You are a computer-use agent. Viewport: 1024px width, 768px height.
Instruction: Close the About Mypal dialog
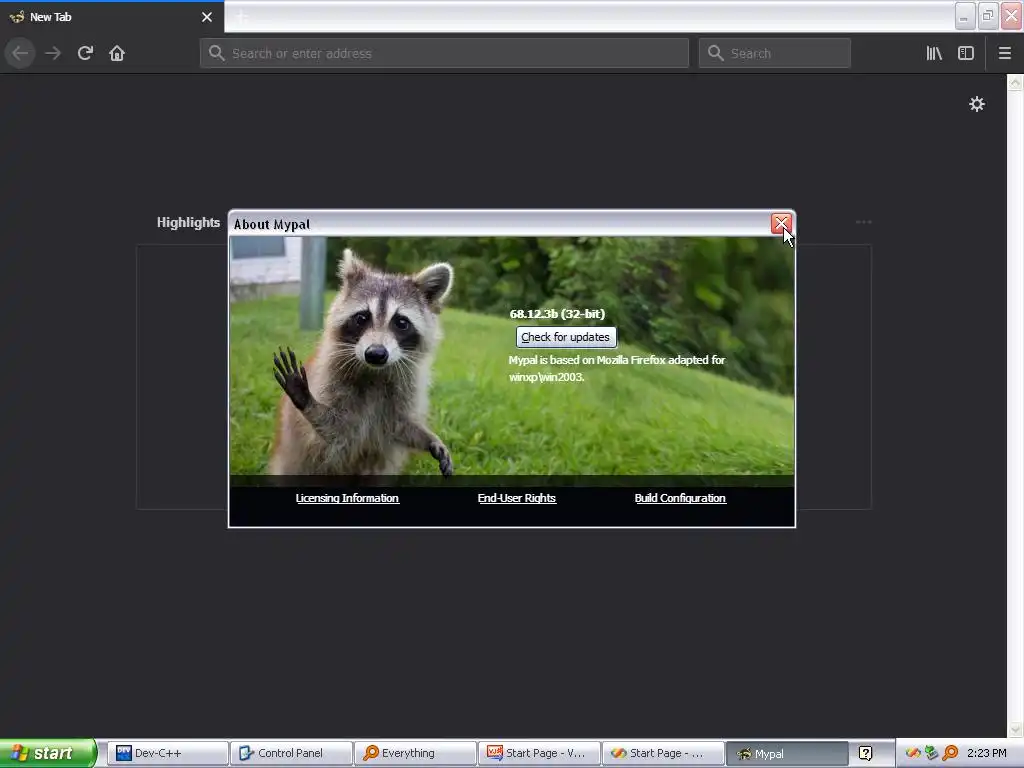781,223
